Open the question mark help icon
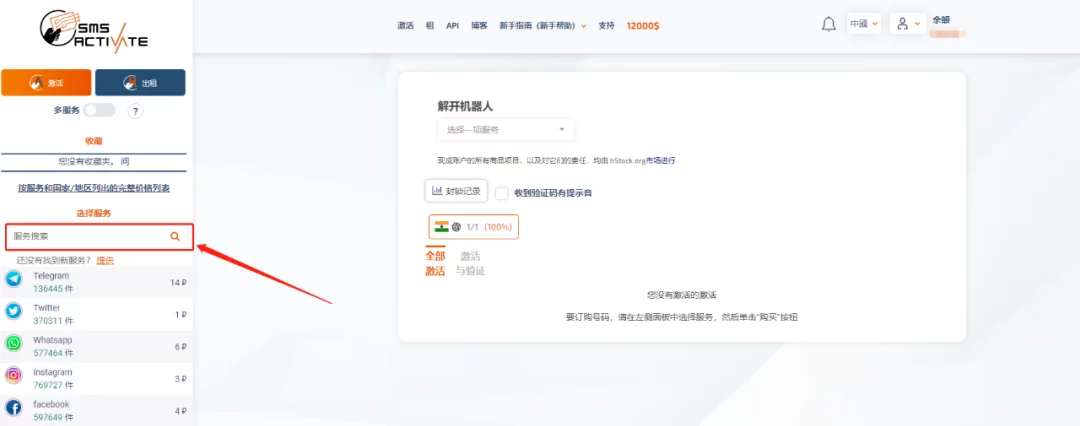 click(x=136, y=110)
